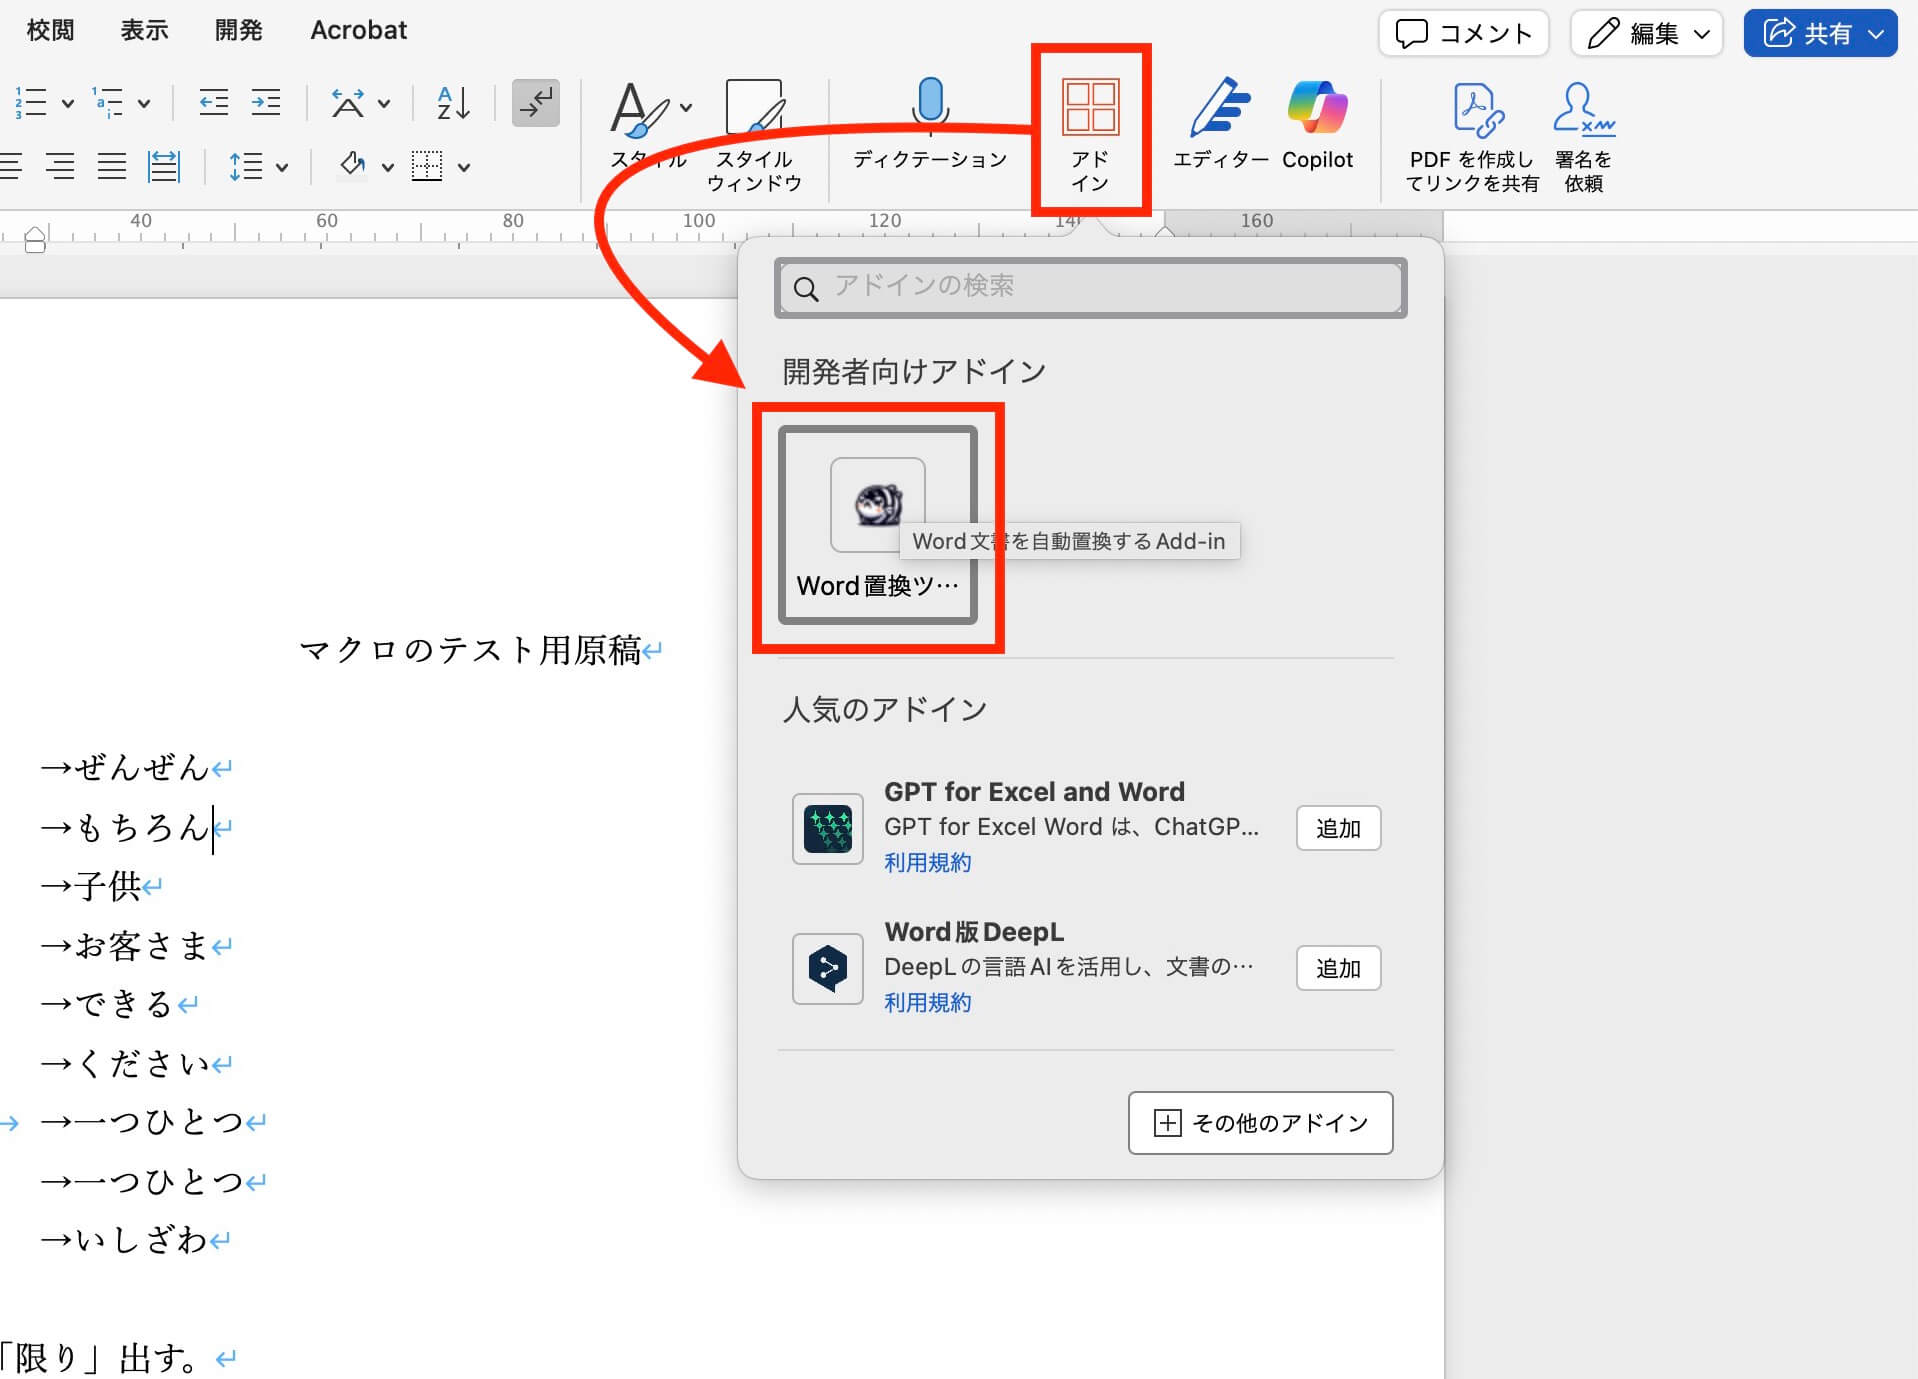Click the left indent ruler marker

(35, 240)
